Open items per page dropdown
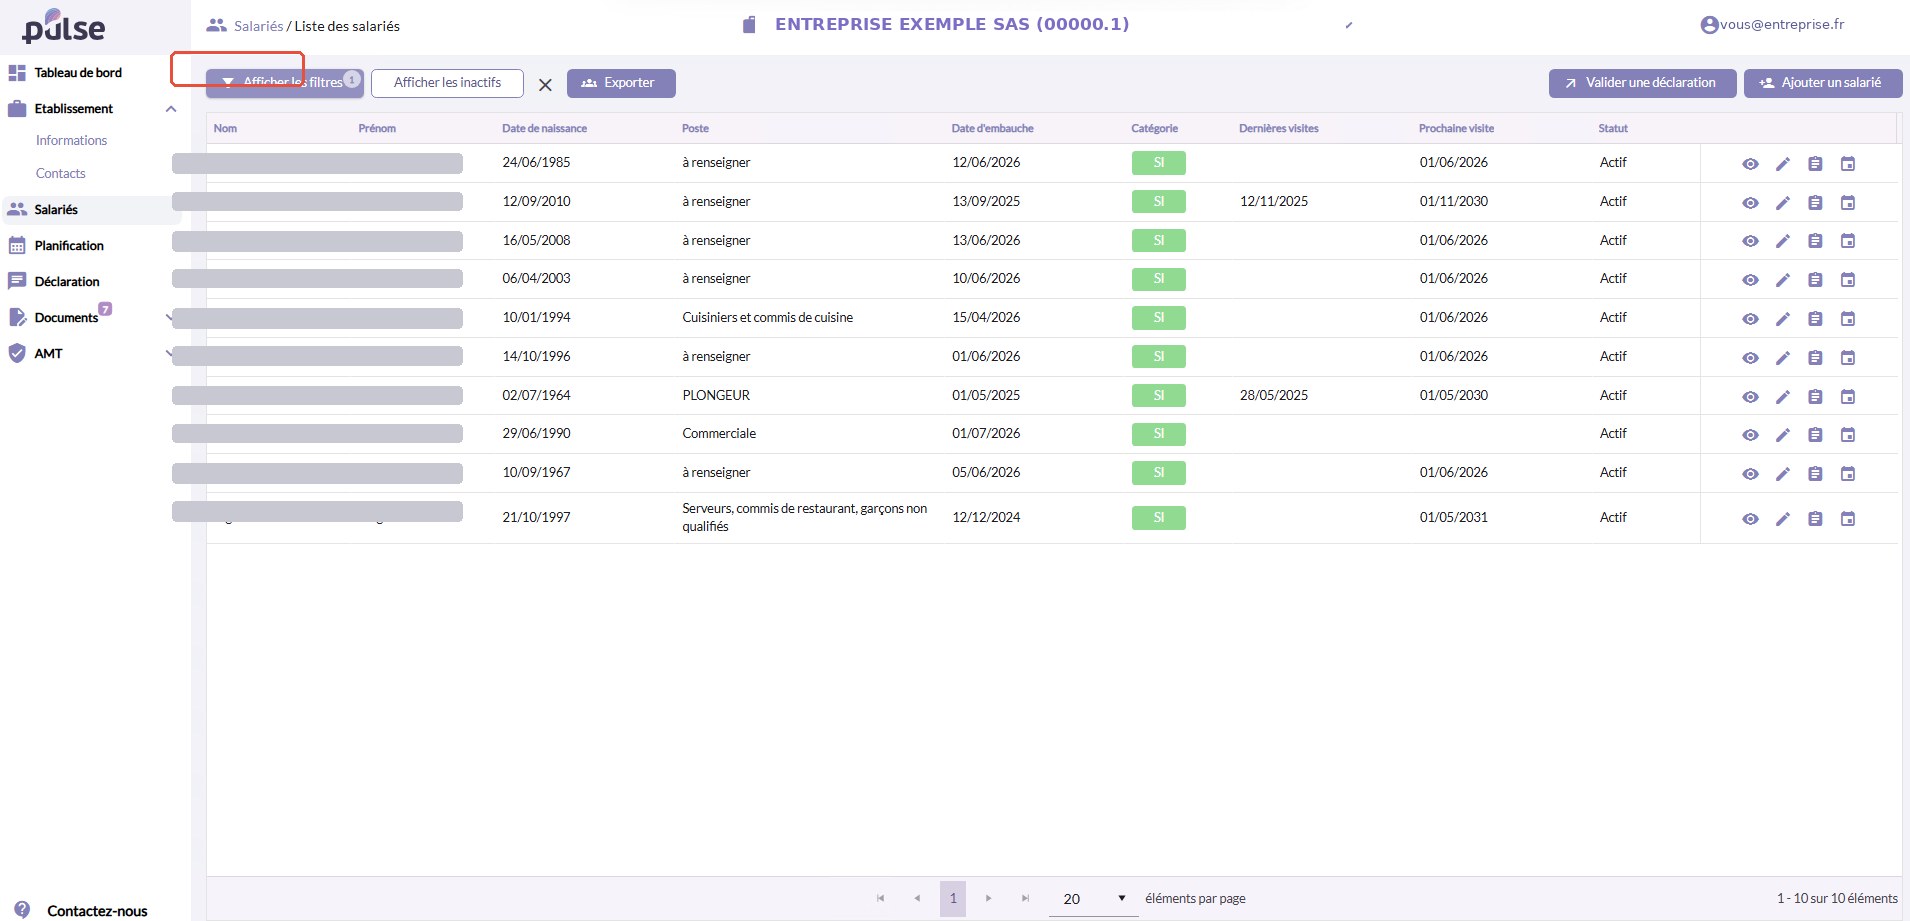The width and height of the screenshot is (1910, 921). 1093,899
